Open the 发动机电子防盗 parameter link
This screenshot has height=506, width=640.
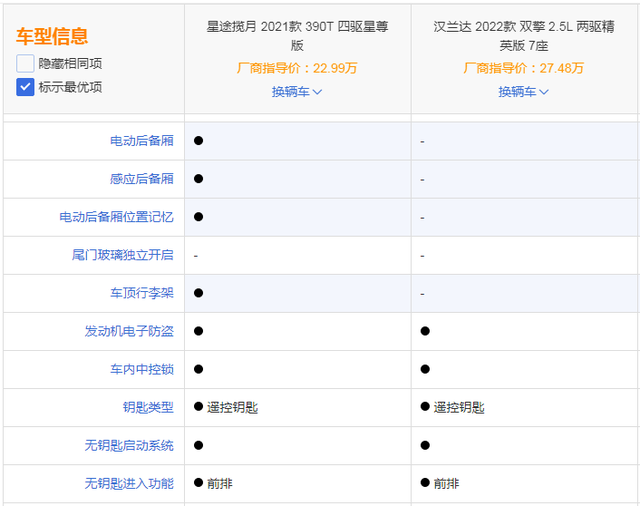pyautogui.click(x=129, y=331)
